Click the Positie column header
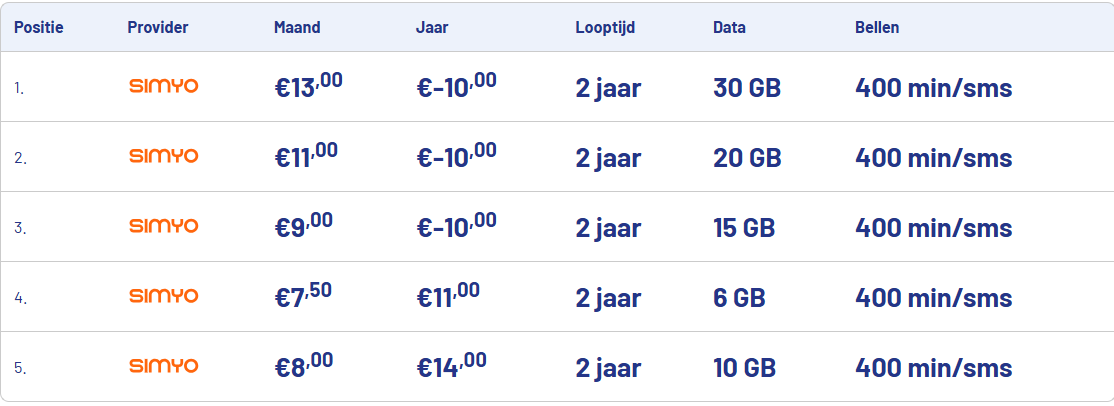 click(x=39, y=27)
